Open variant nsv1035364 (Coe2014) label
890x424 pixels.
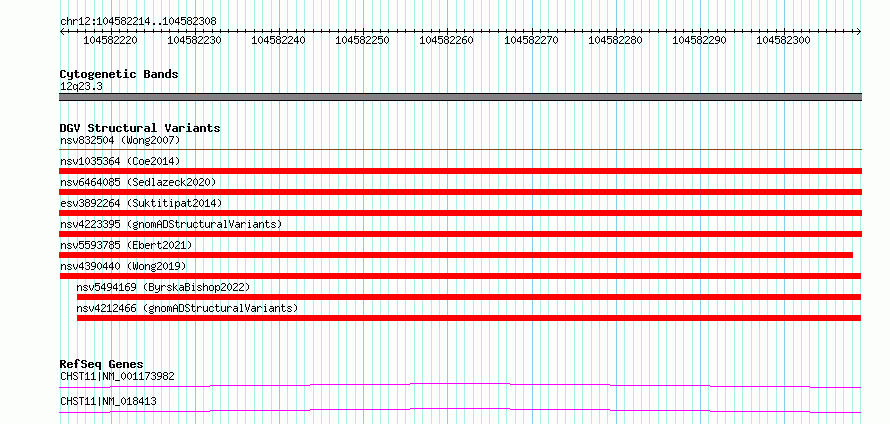(x=120, y=161)
